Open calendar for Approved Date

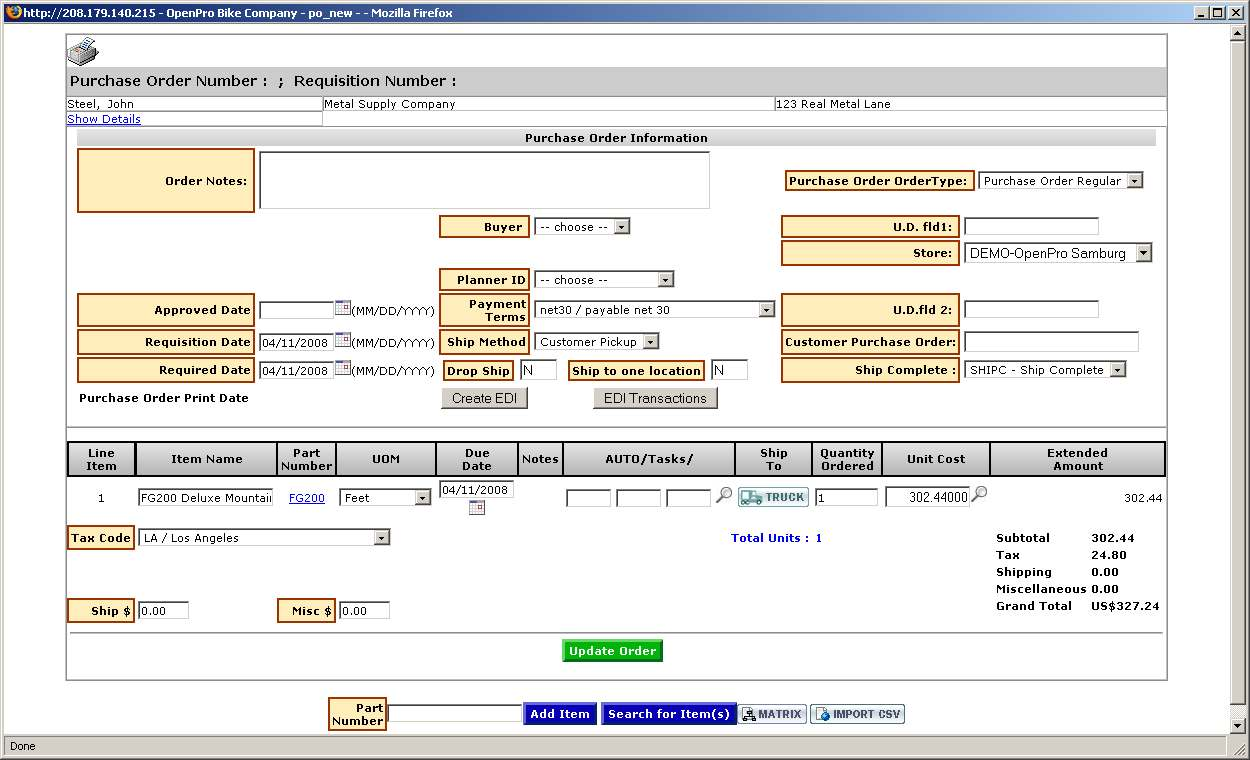tap(342, 308)
